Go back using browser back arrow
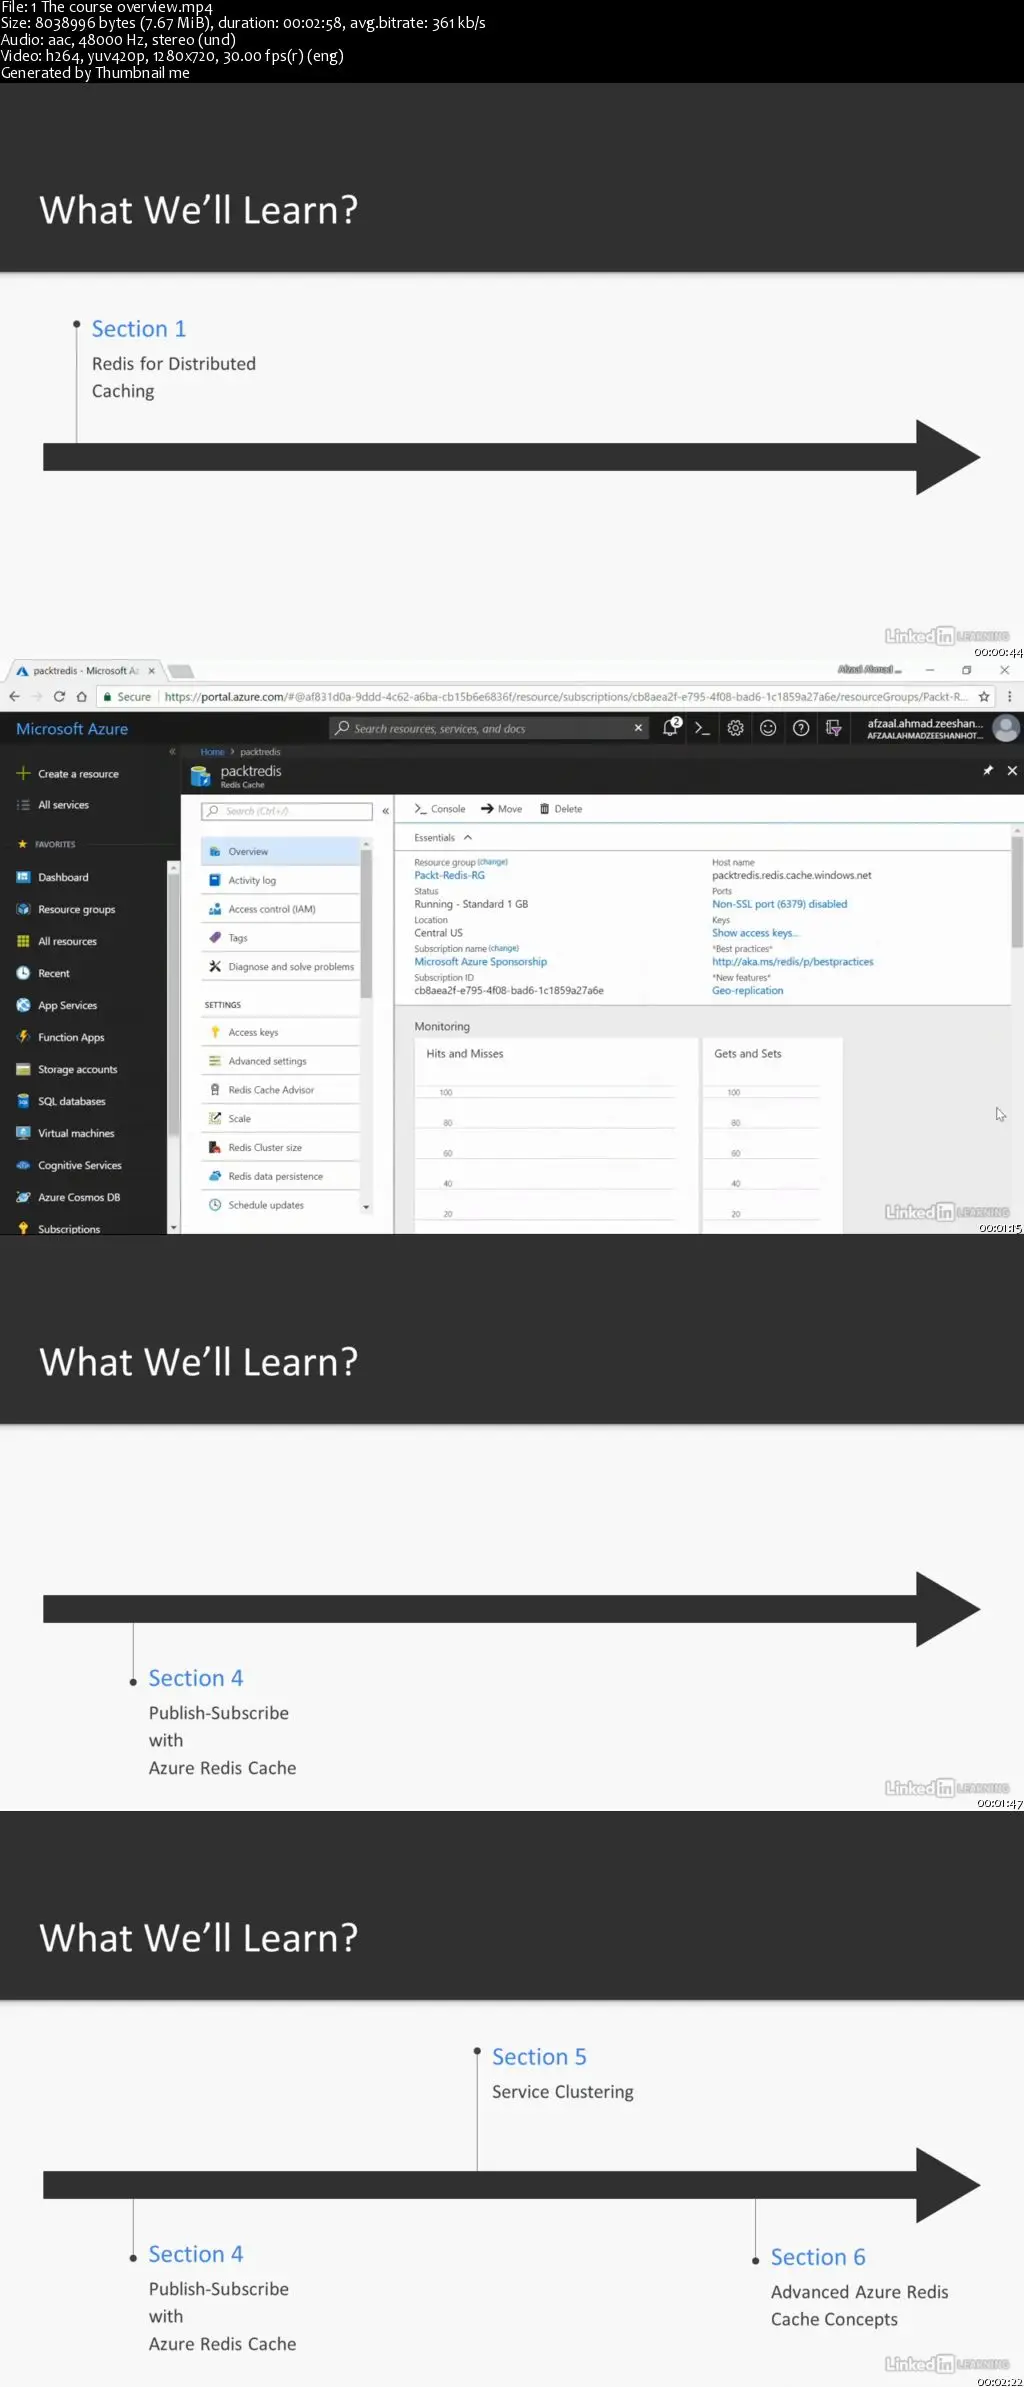Viewport: 1024px width, 2387px height. point(14,697)
